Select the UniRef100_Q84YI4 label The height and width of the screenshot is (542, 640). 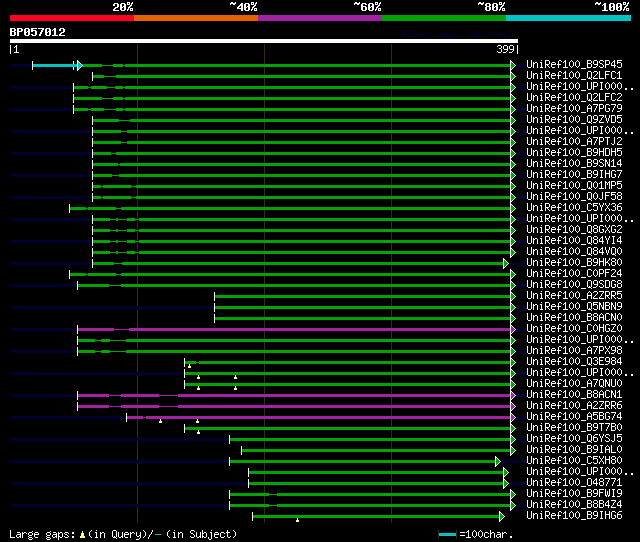[x=574, y=241]
